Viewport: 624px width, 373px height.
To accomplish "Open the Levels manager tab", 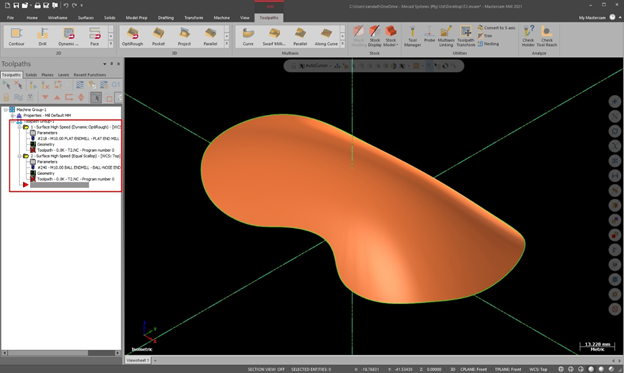I will point(64,75).
